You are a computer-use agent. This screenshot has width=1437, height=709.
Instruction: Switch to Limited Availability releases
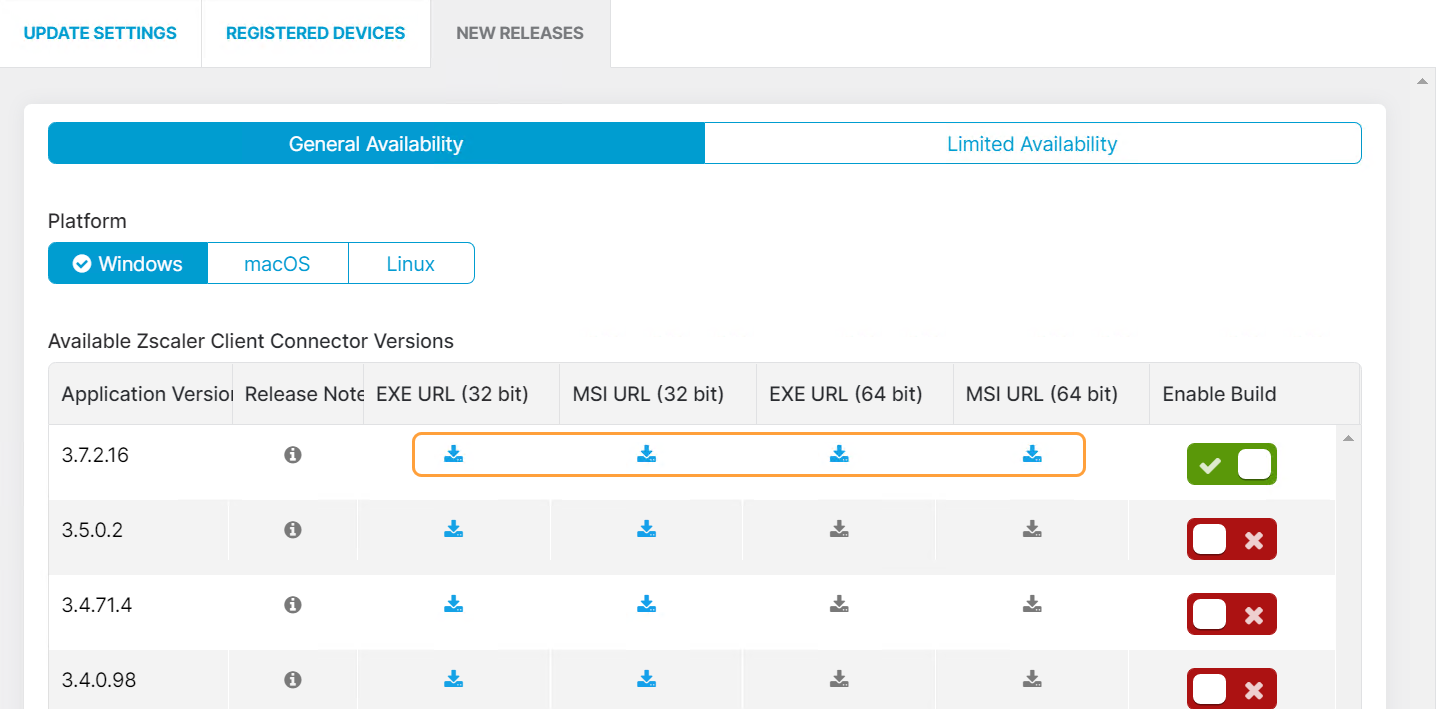tap(1032, 143)
